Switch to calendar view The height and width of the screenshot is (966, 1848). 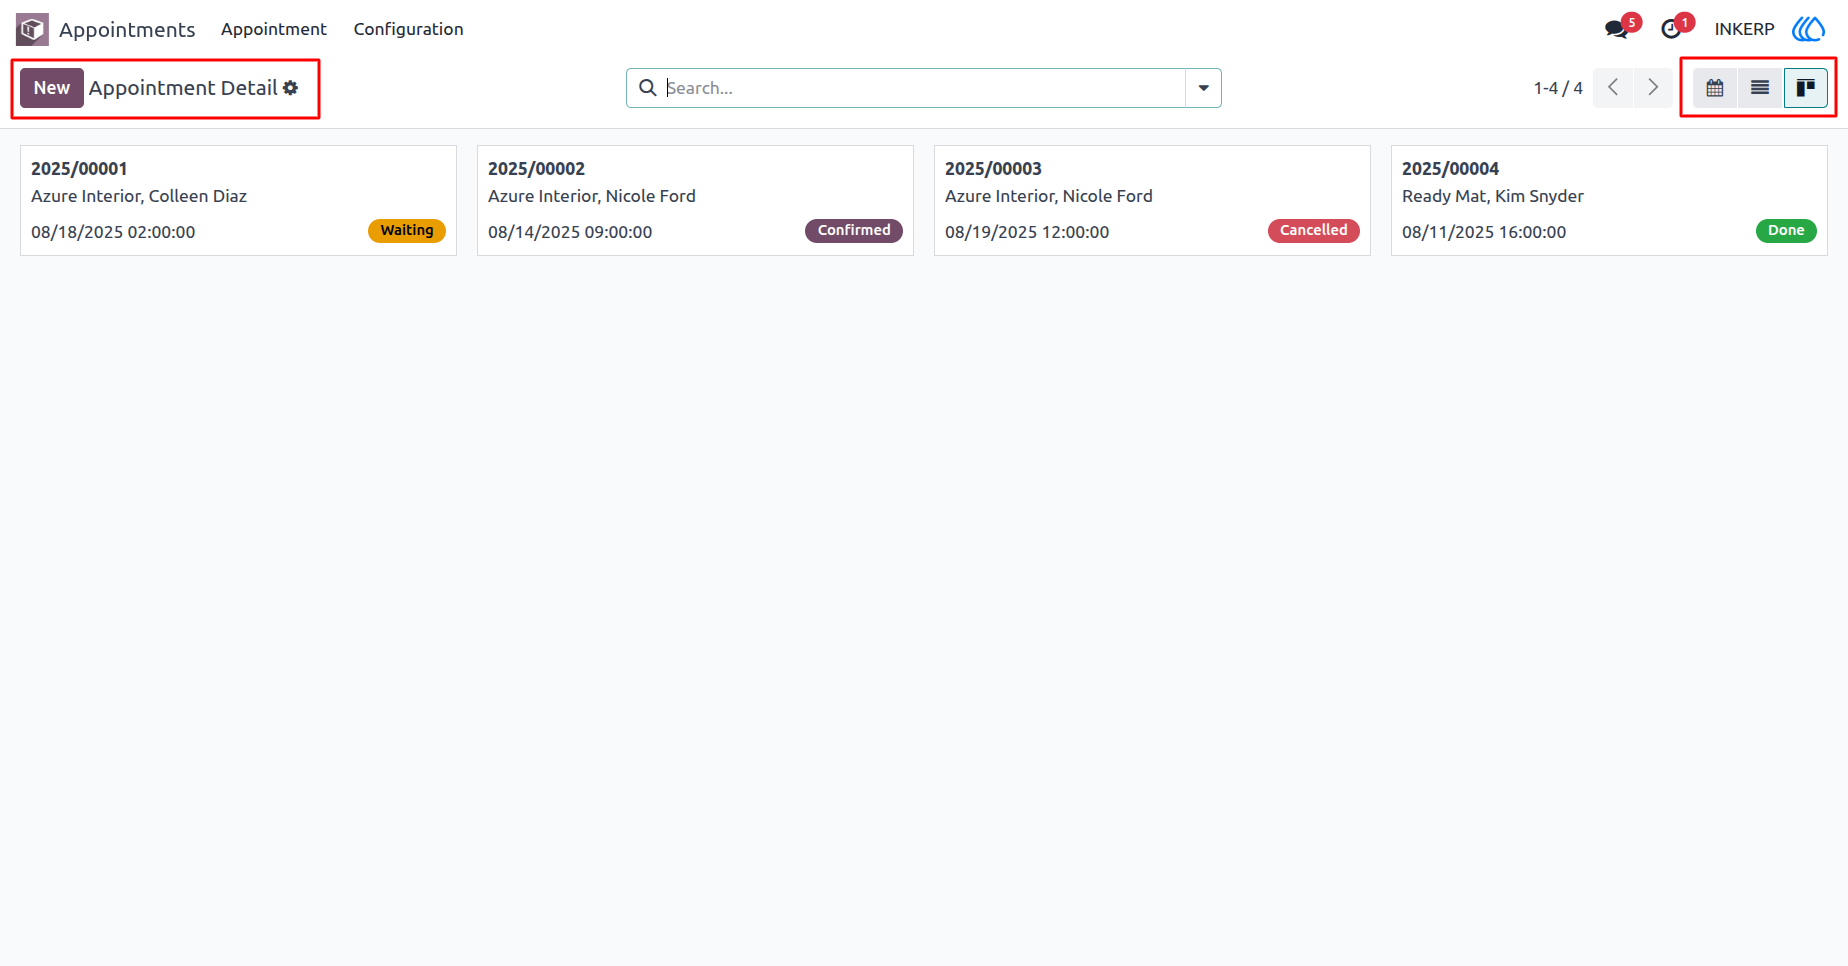(1715, 88)
